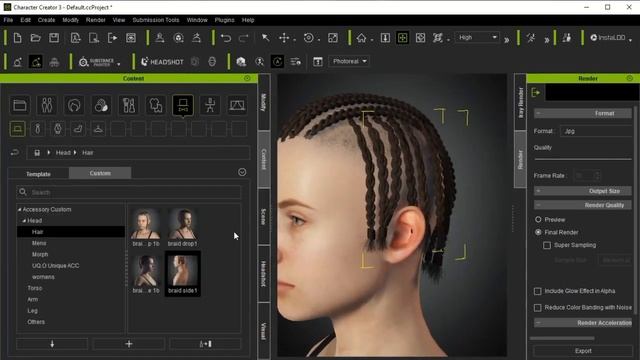Open the Headshot plugin button
The width and height of the screenshot is (640, 360).
coord(162,62)
